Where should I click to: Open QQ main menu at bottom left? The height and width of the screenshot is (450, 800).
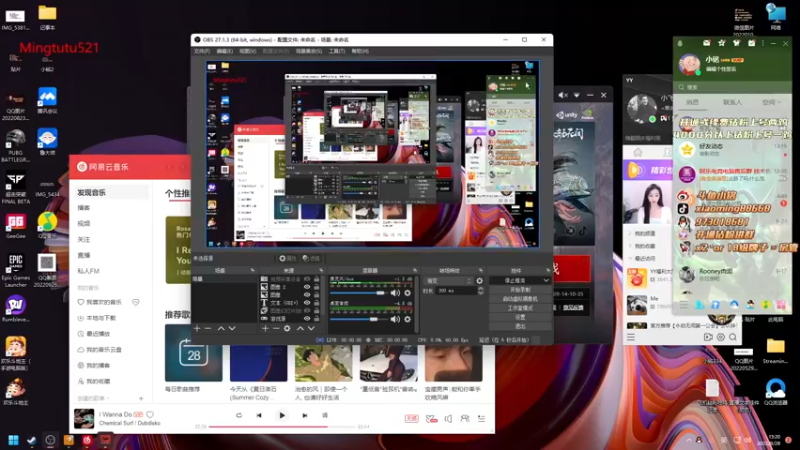pos(684,305)
